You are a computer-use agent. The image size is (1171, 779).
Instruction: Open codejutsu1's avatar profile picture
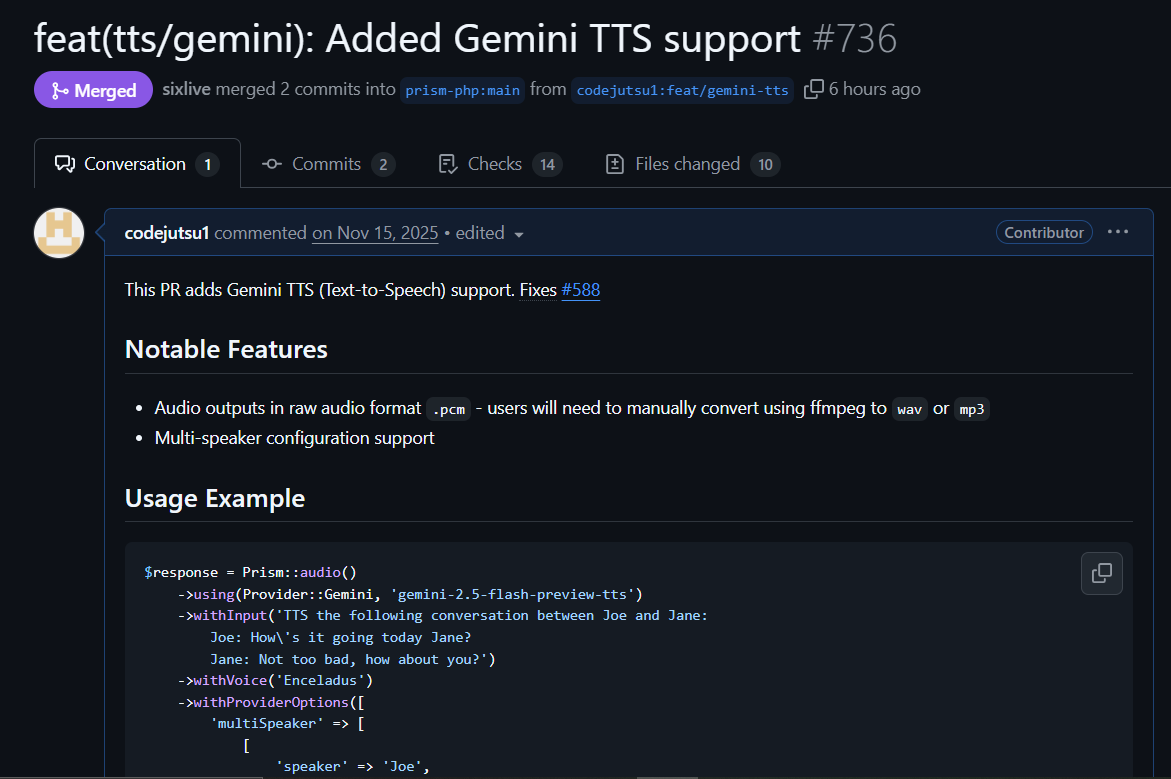pyautogui.click(x=59, y=233)
